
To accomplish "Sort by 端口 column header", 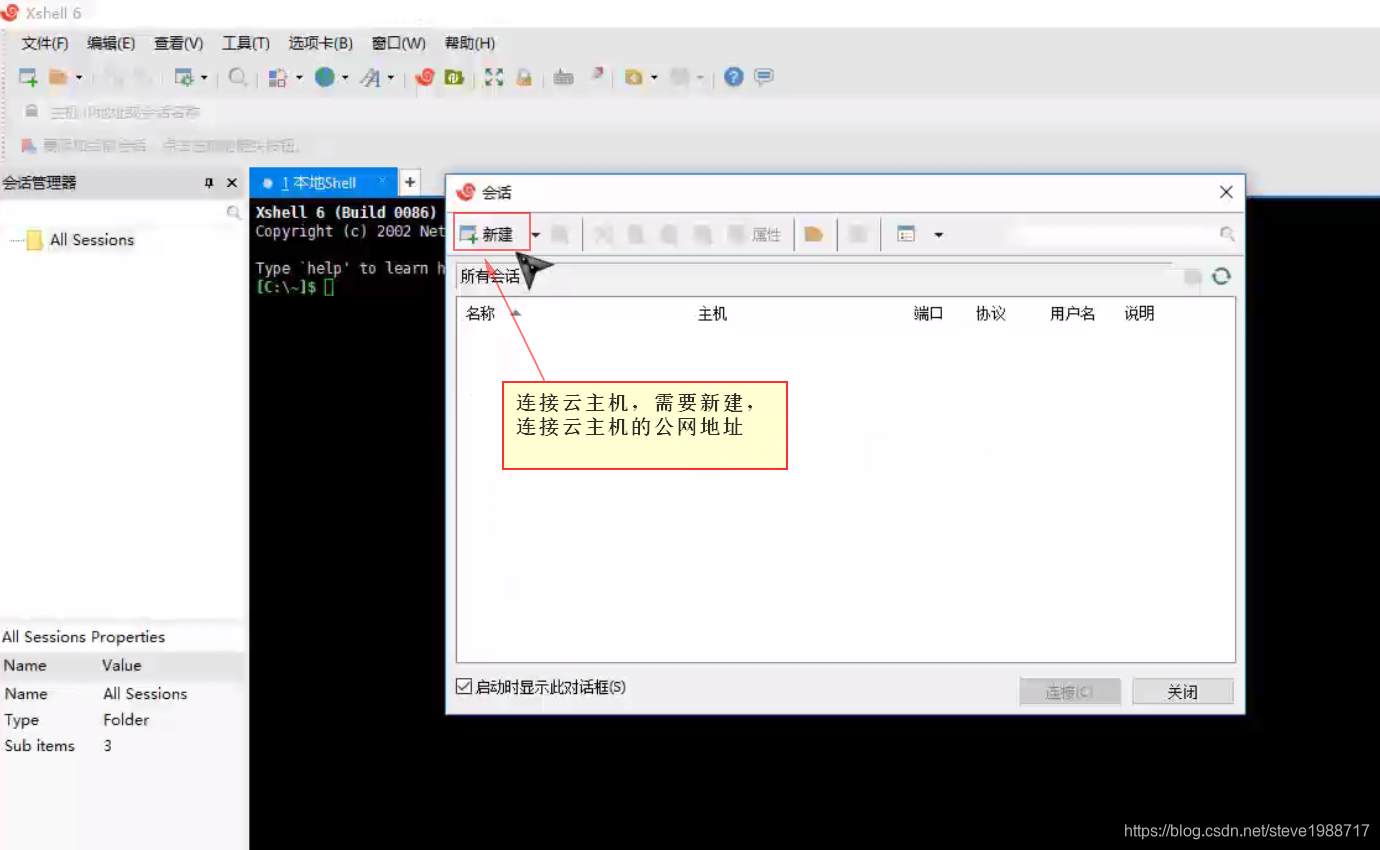I will [929, 314].
